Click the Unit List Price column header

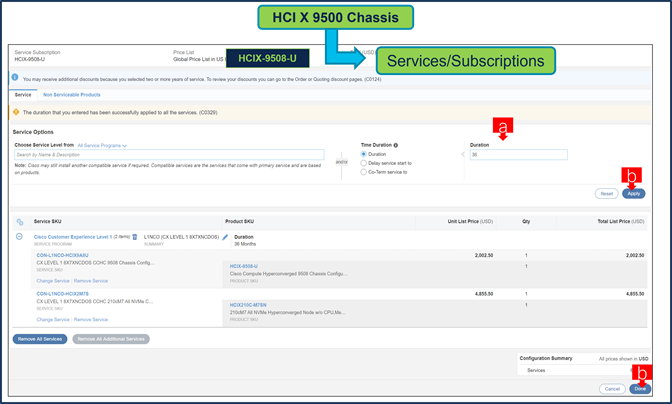click(470, 221)
